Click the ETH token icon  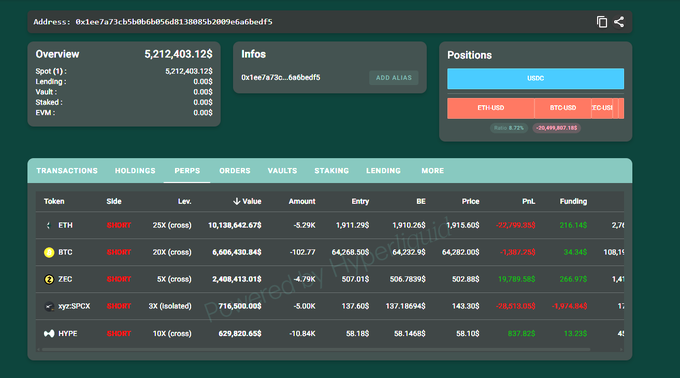click(49, 225)
